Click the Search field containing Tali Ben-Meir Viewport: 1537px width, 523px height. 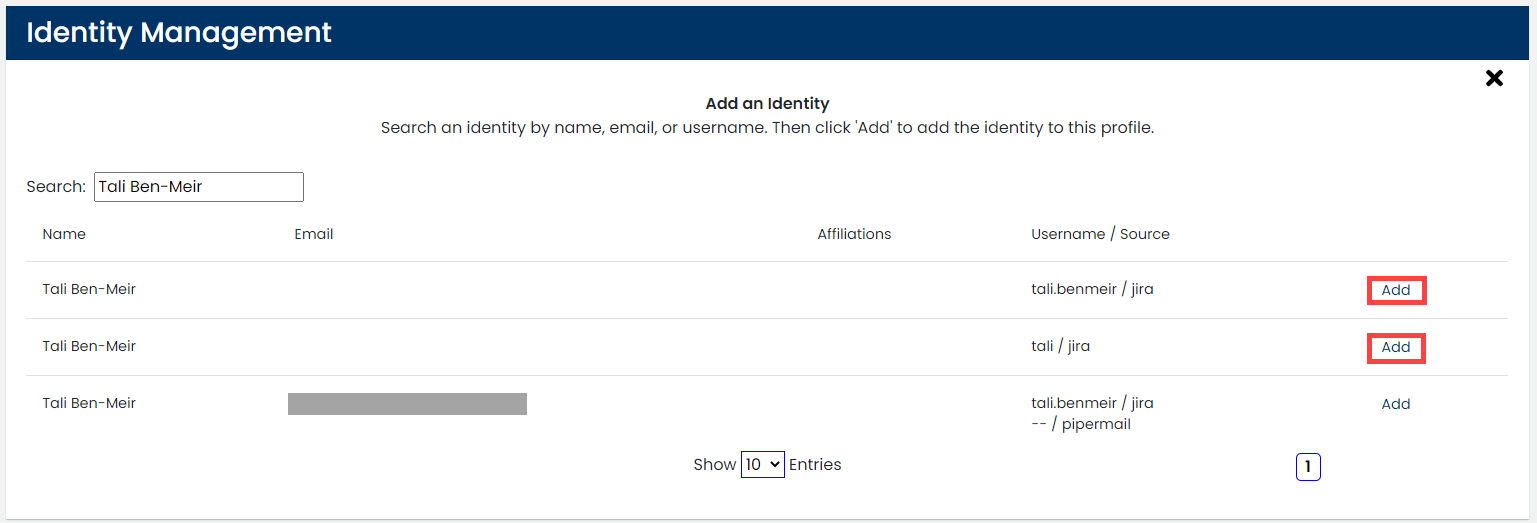click(x=199, y=187)
